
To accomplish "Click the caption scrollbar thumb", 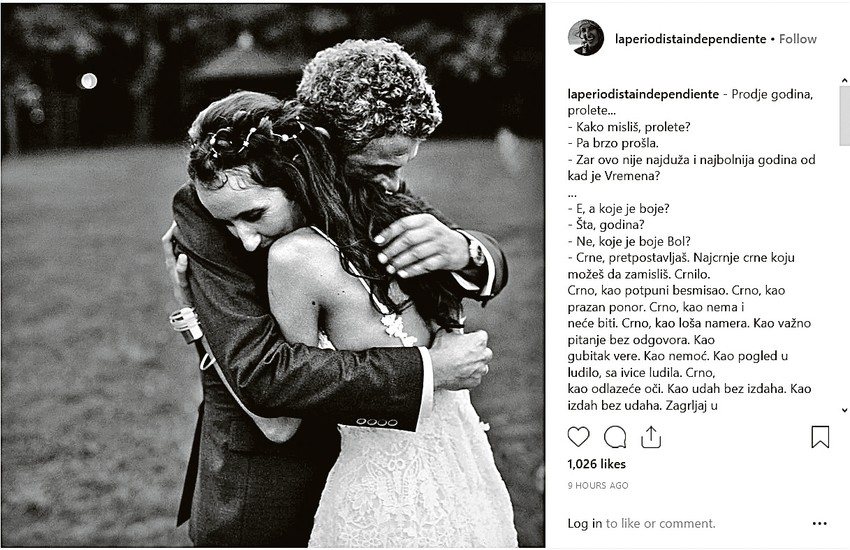I will [x=844, y=115].
